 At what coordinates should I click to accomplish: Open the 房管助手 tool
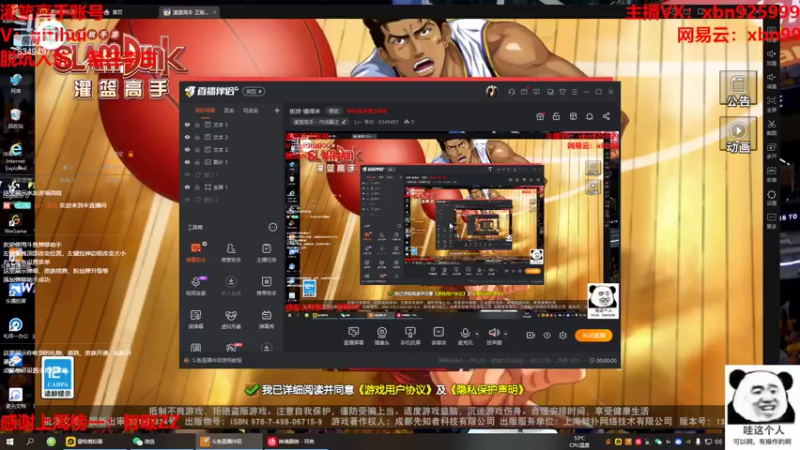click(231, 252)
